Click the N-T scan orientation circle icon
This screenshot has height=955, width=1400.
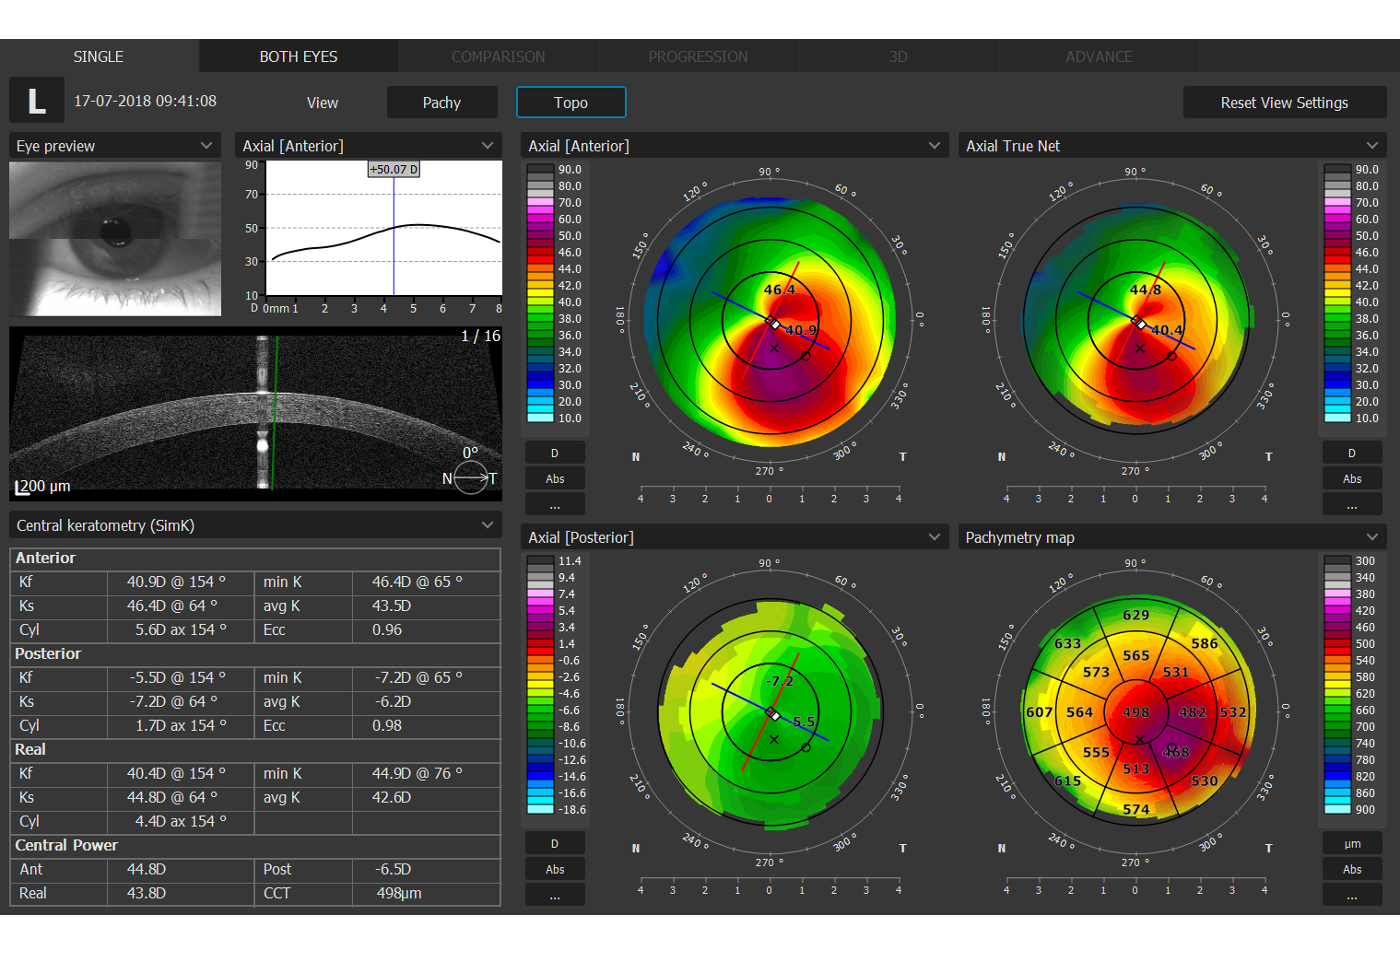pyautogui.click(x=470, y=479)
